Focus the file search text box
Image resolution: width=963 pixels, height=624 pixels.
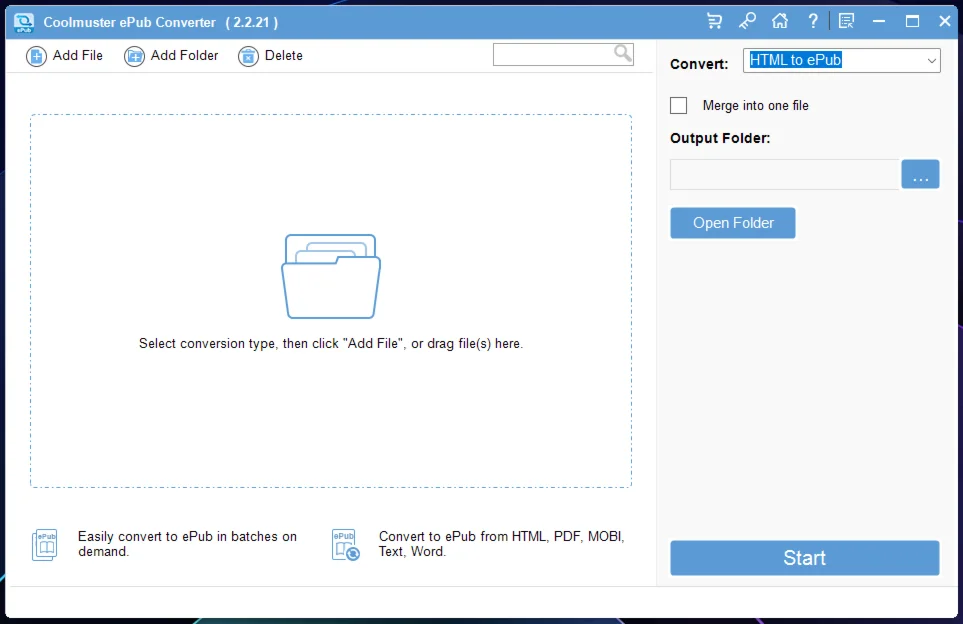point(552,54)
